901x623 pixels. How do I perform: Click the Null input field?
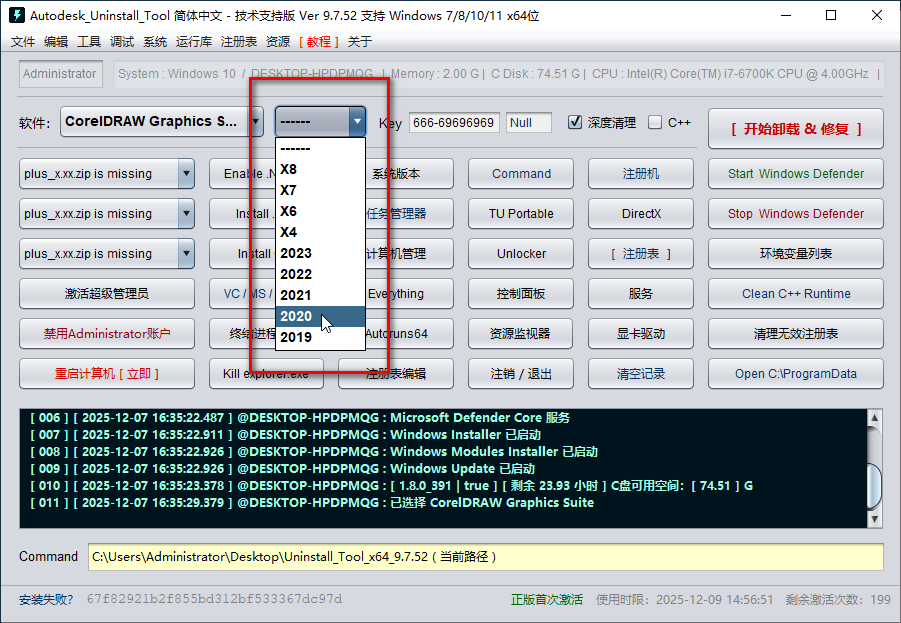[x=529, y=122]
